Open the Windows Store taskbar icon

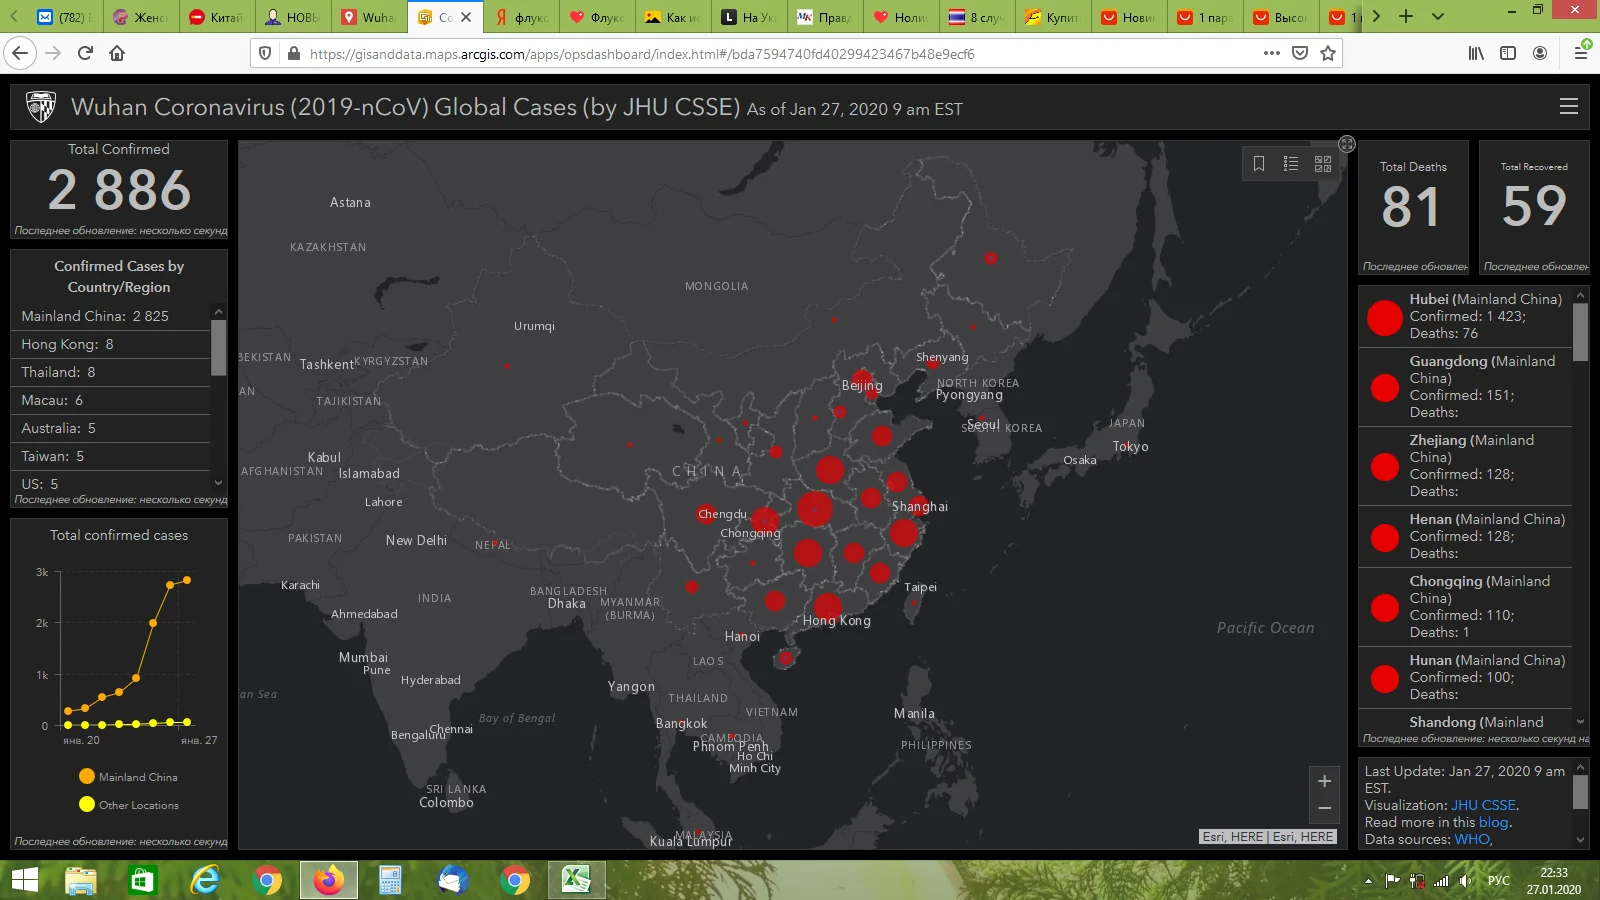point(143,880)
